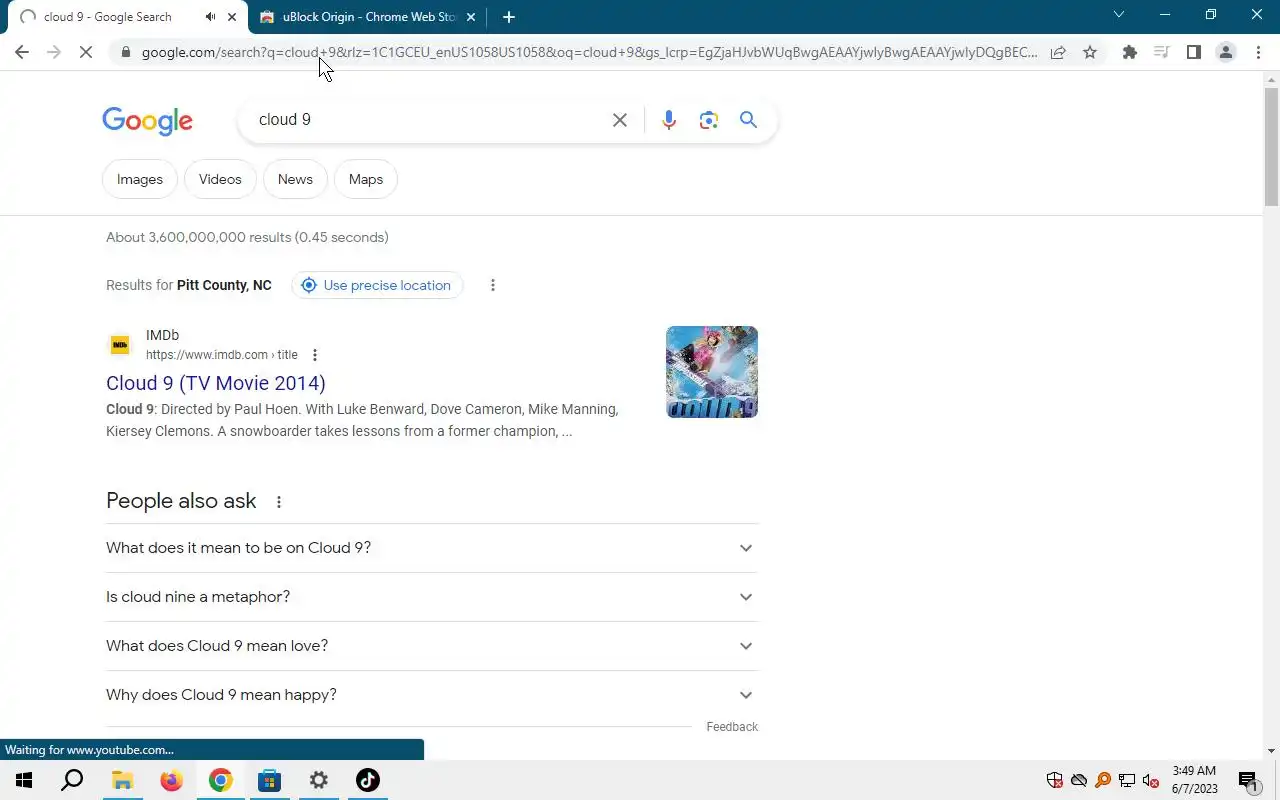Screen dimensions: 1280x800
Task: Stop loading the current page
Action: tap(86, 52)
